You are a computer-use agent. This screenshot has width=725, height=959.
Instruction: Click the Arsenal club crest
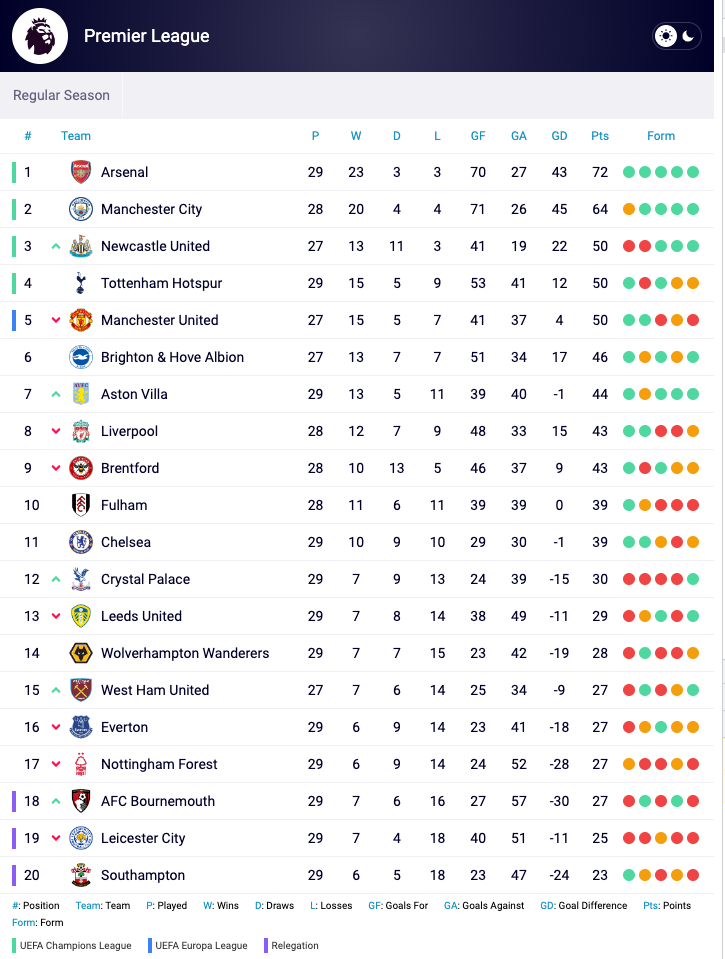pyautogui.click(x=81, y=172)
